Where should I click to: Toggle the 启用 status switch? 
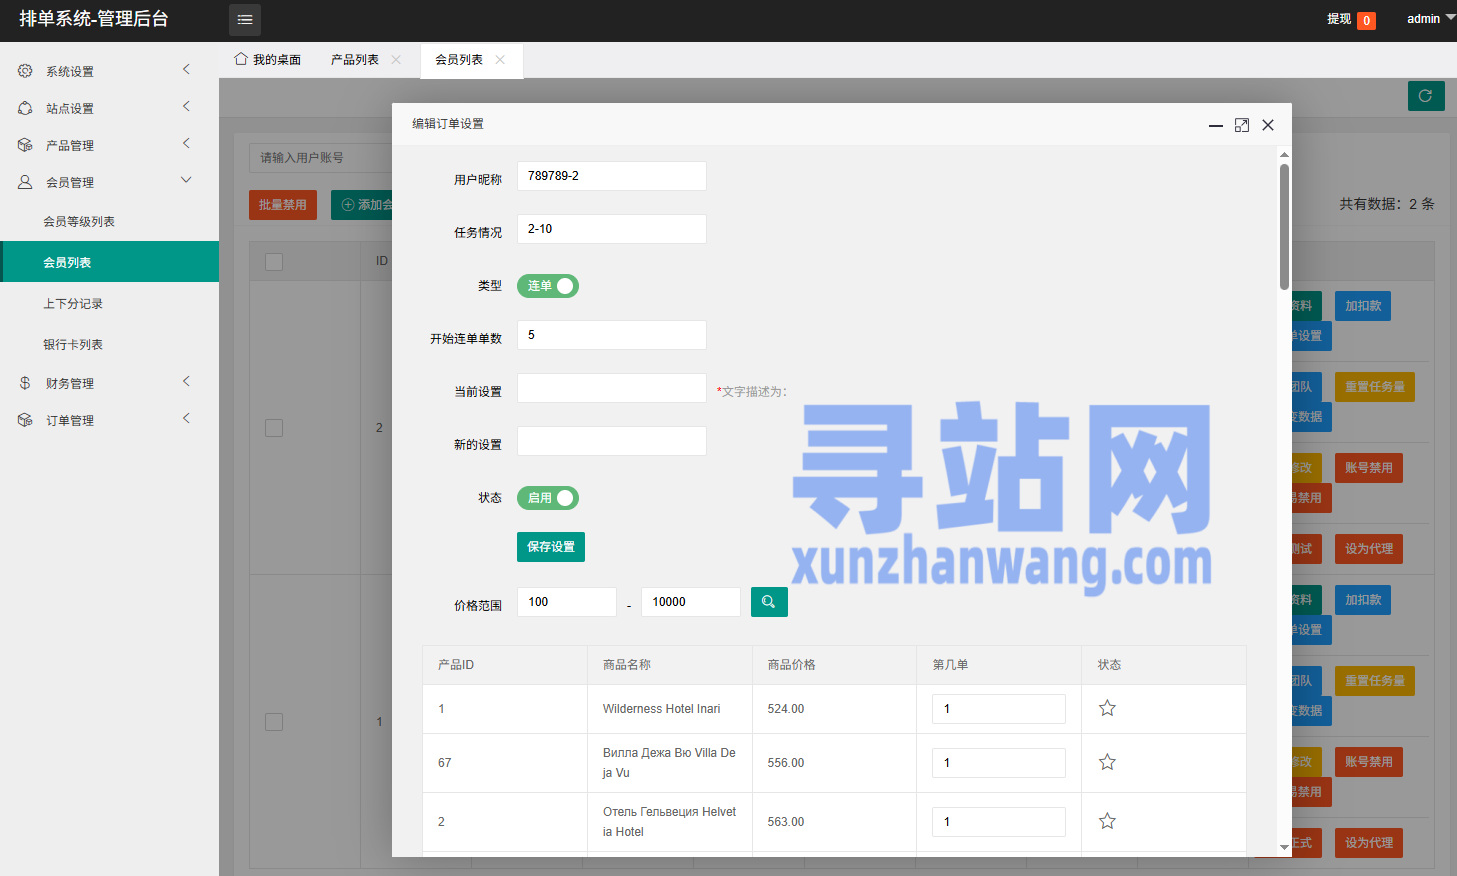click(x=548, y=498)
